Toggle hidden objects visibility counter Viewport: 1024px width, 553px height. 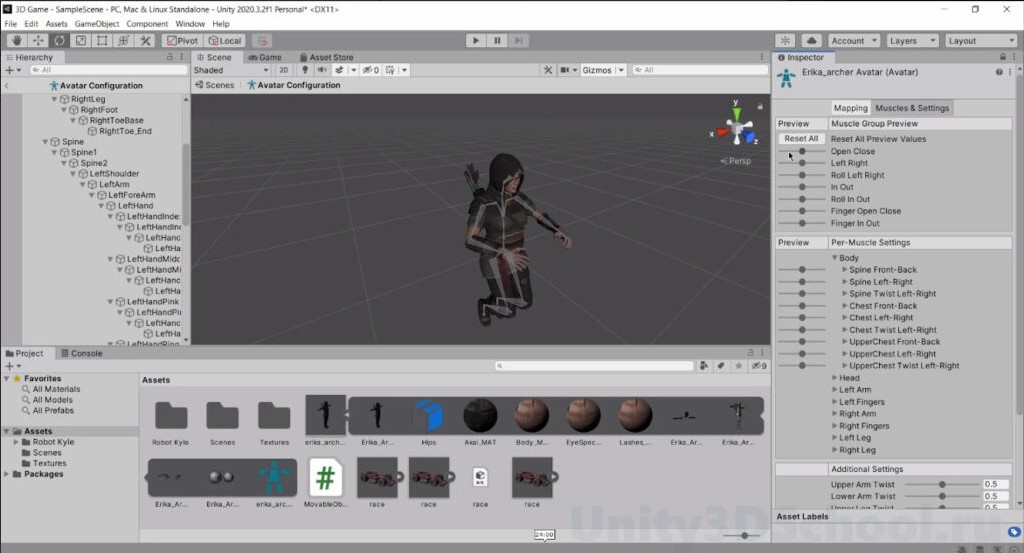point(371,70)
